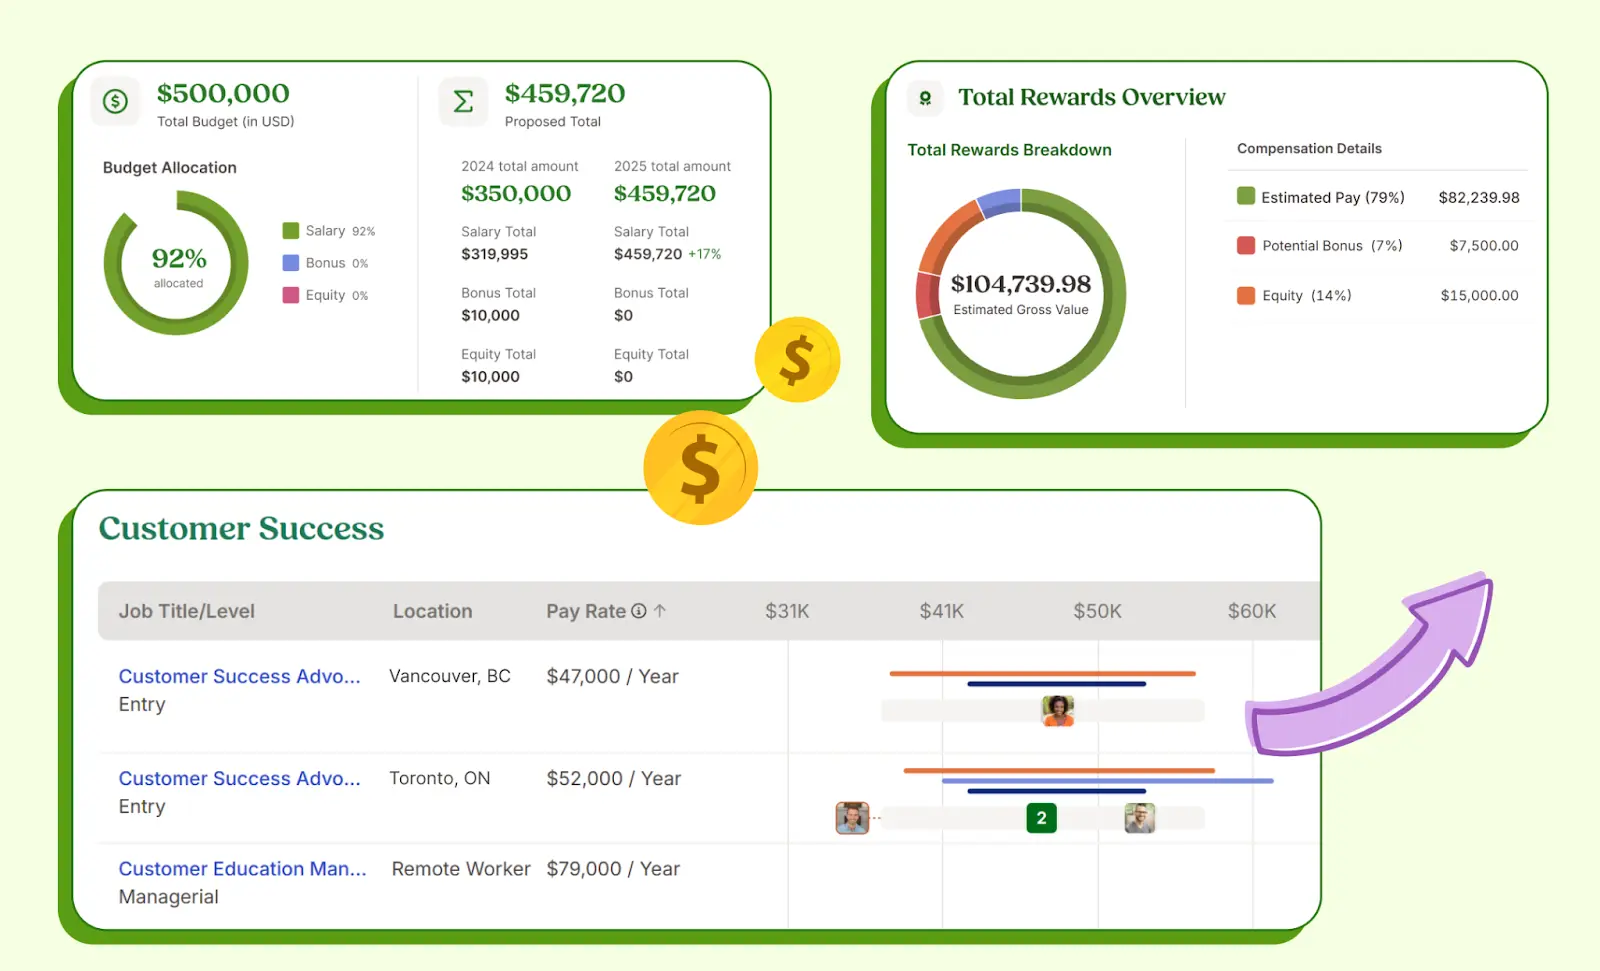Viewport: 1600px width, 971px height.
Task: Click the award icon beside Total Rewards Overview
Action: pos(925,98)
